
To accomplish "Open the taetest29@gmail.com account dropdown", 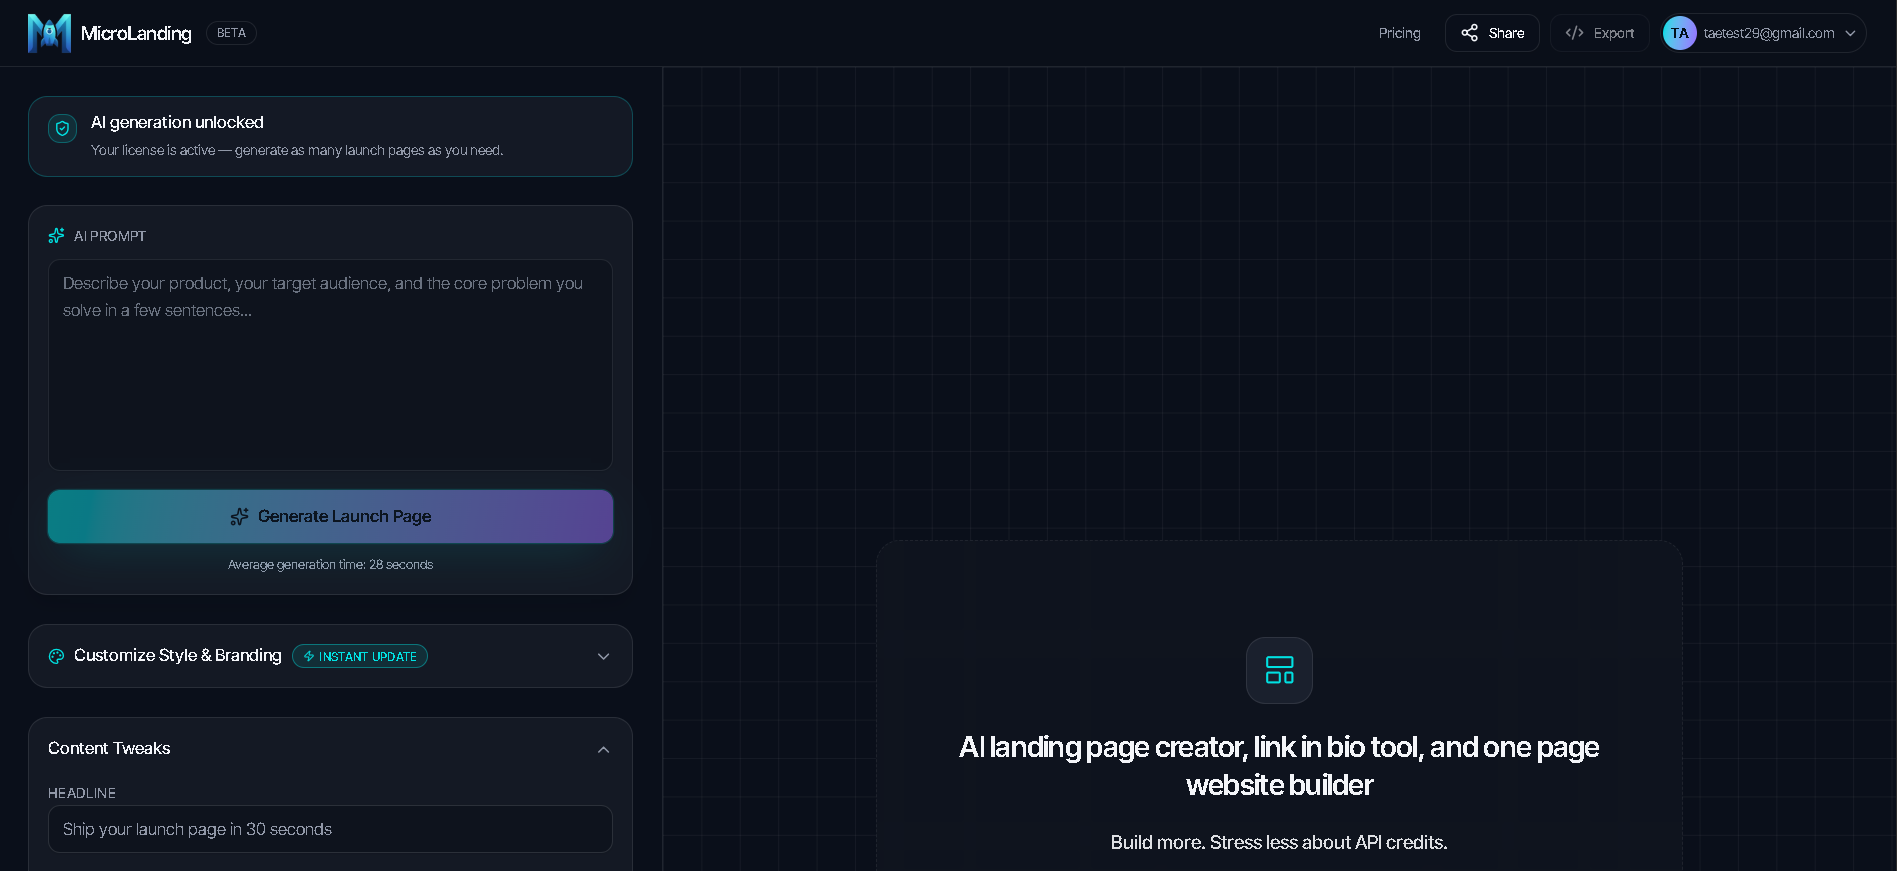I will [x=1764, y=33].
